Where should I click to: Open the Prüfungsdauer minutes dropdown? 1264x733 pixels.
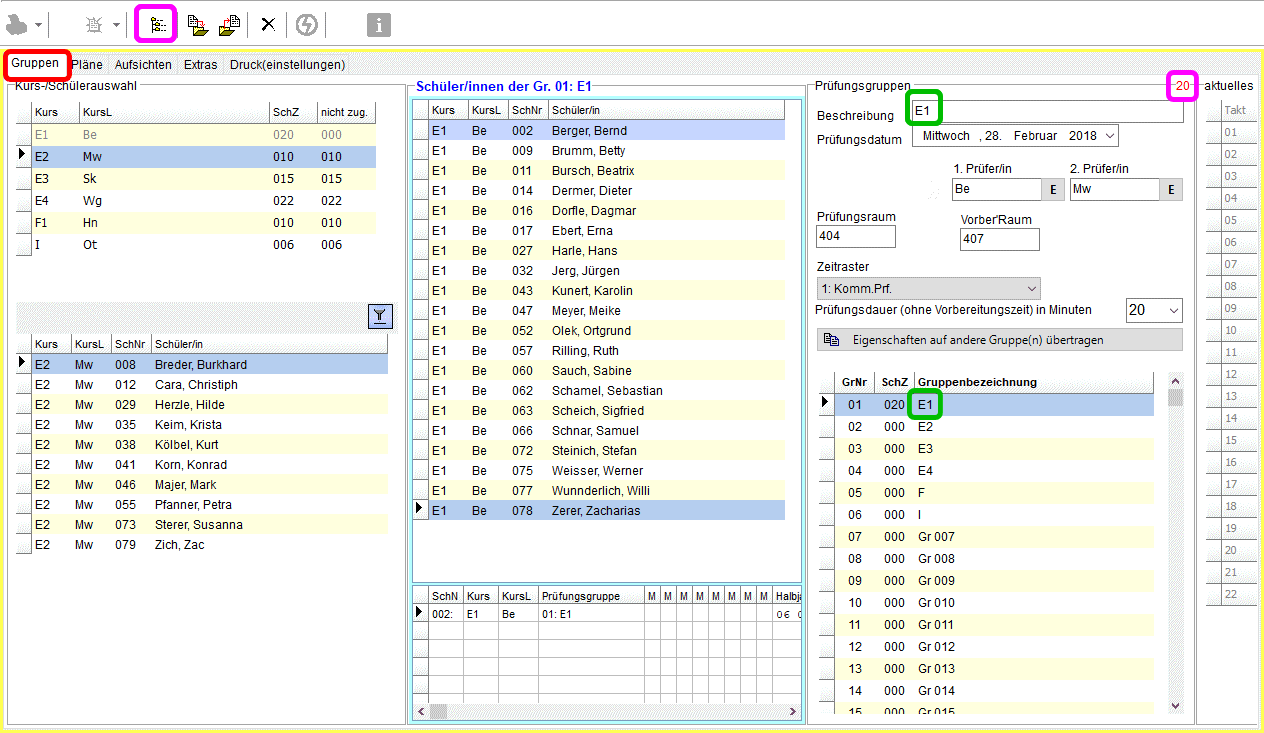(1172, 311)
